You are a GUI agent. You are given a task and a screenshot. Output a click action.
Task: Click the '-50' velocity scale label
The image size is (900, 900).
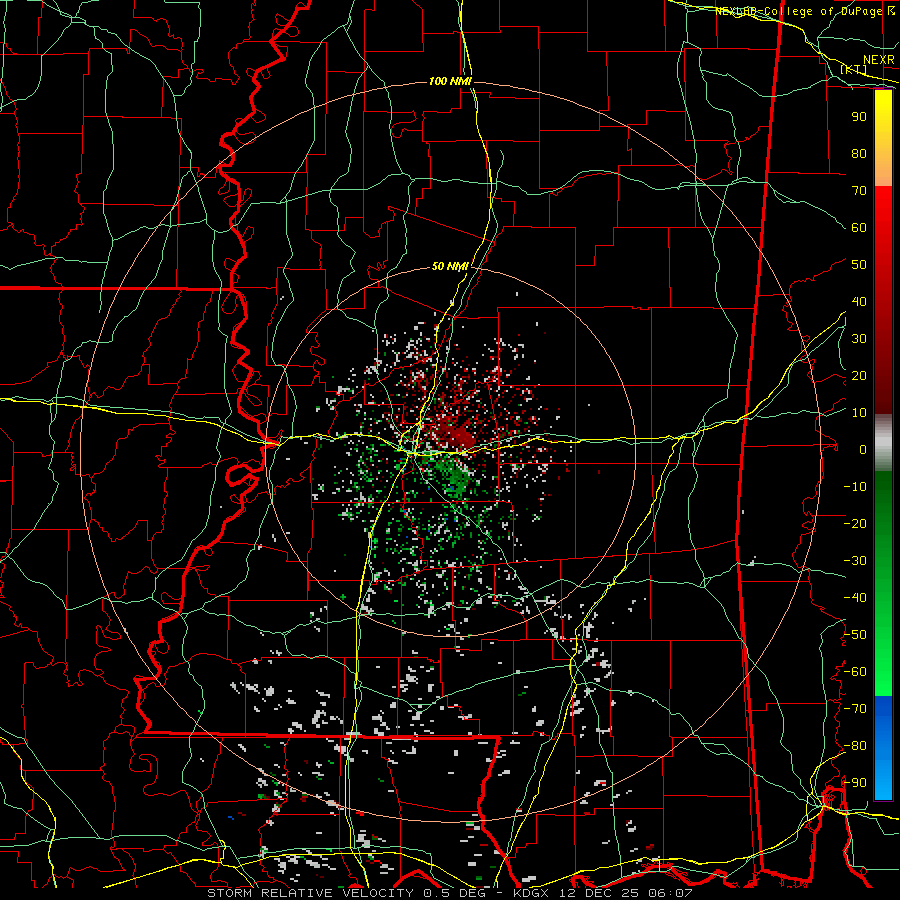tap(855, 635)
